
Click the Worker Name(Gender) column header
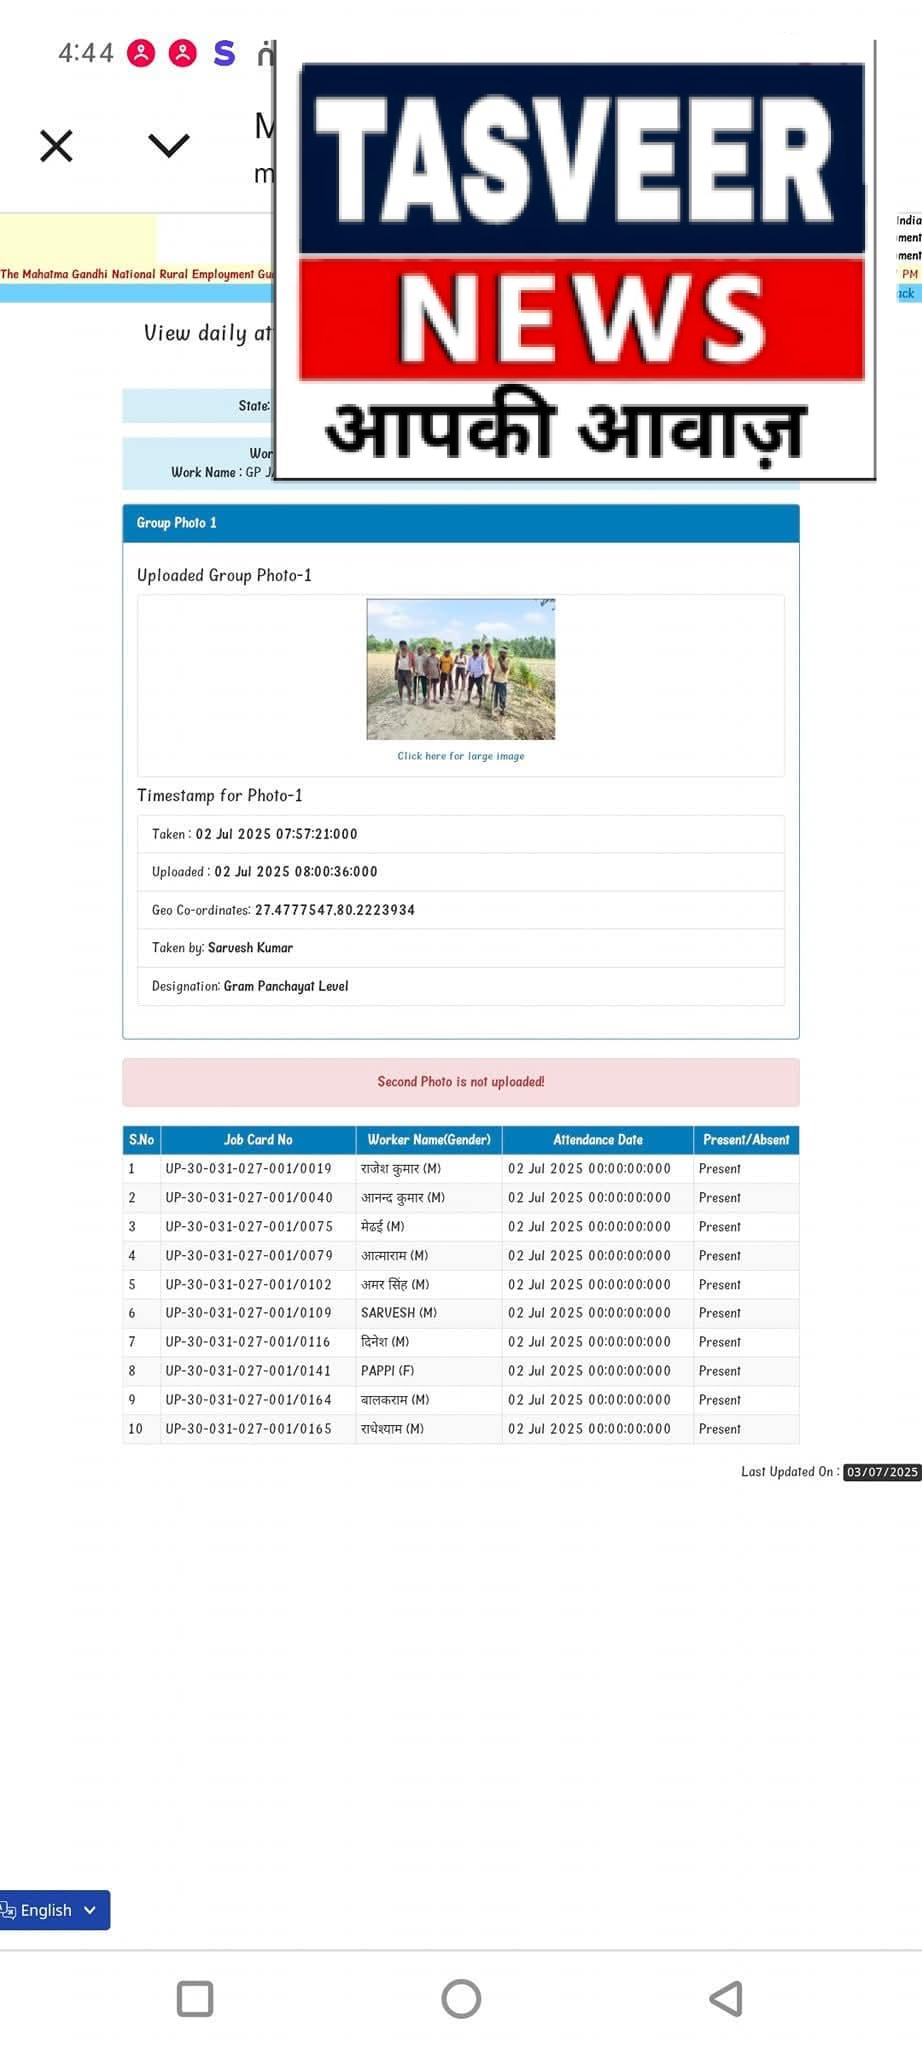429,1140
